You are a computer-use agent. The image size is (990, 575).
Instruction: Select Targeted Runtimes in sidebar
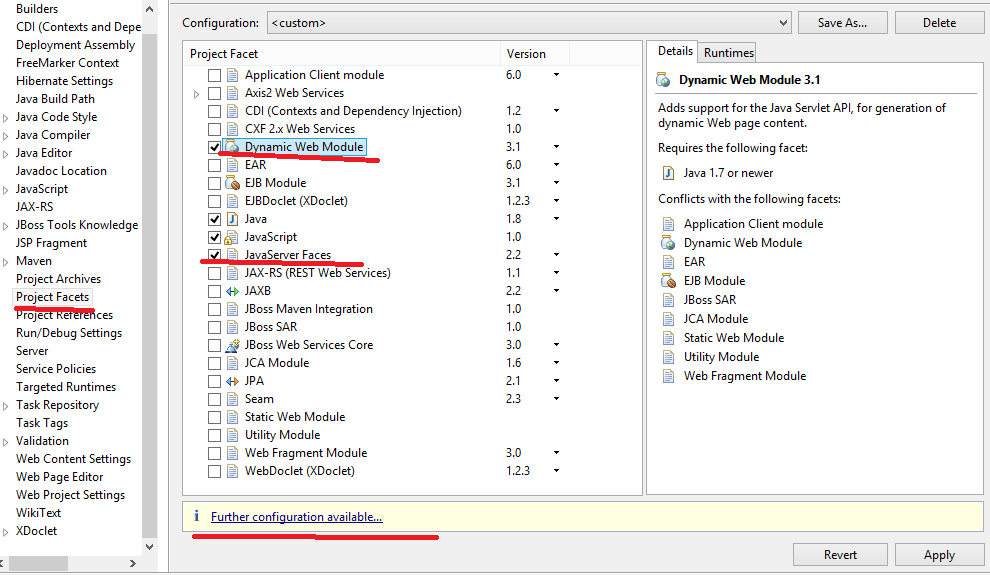click(66, 387)
